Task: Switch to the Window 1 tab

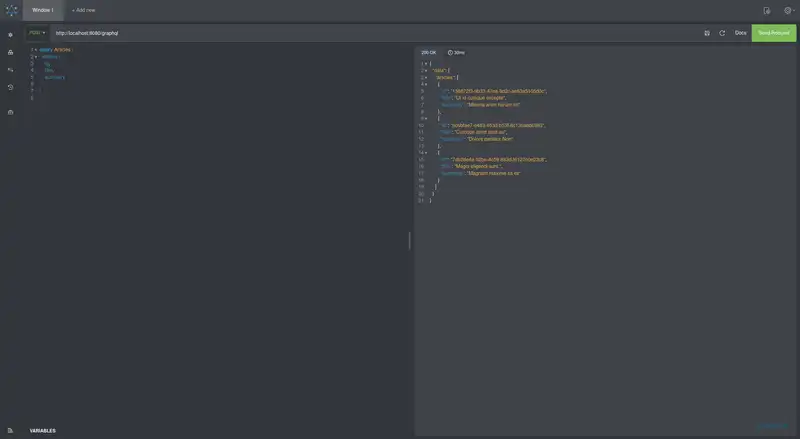Action: pos(43,10)
